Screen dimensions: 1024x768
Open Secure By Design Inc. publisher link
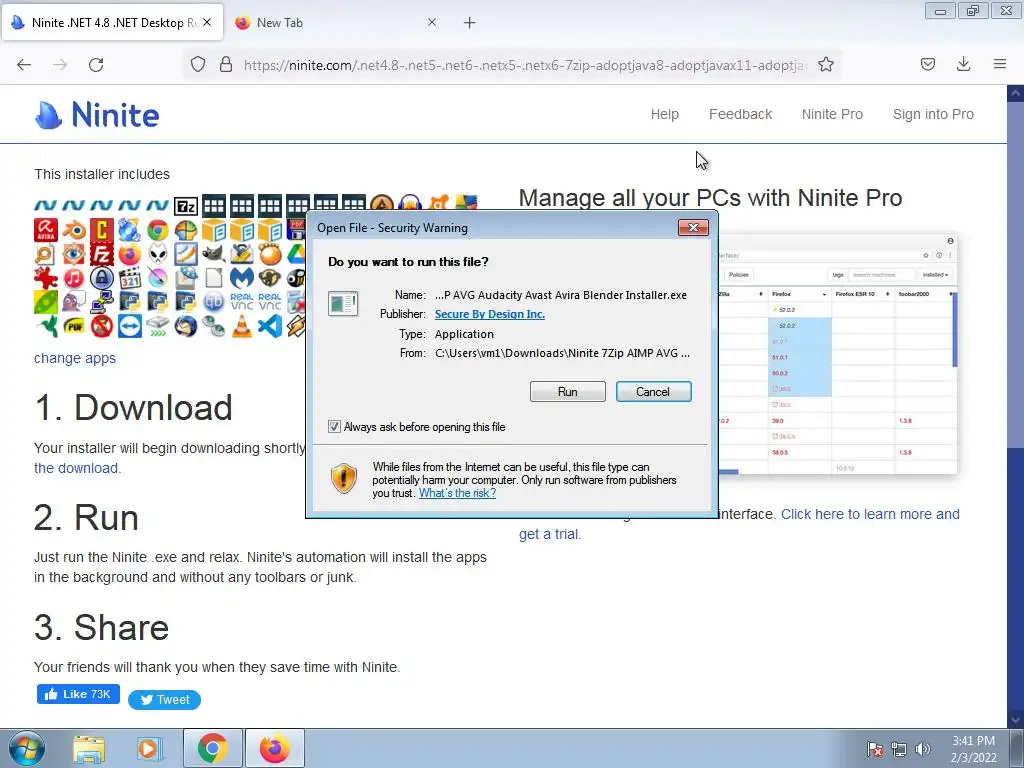[490, 314]
